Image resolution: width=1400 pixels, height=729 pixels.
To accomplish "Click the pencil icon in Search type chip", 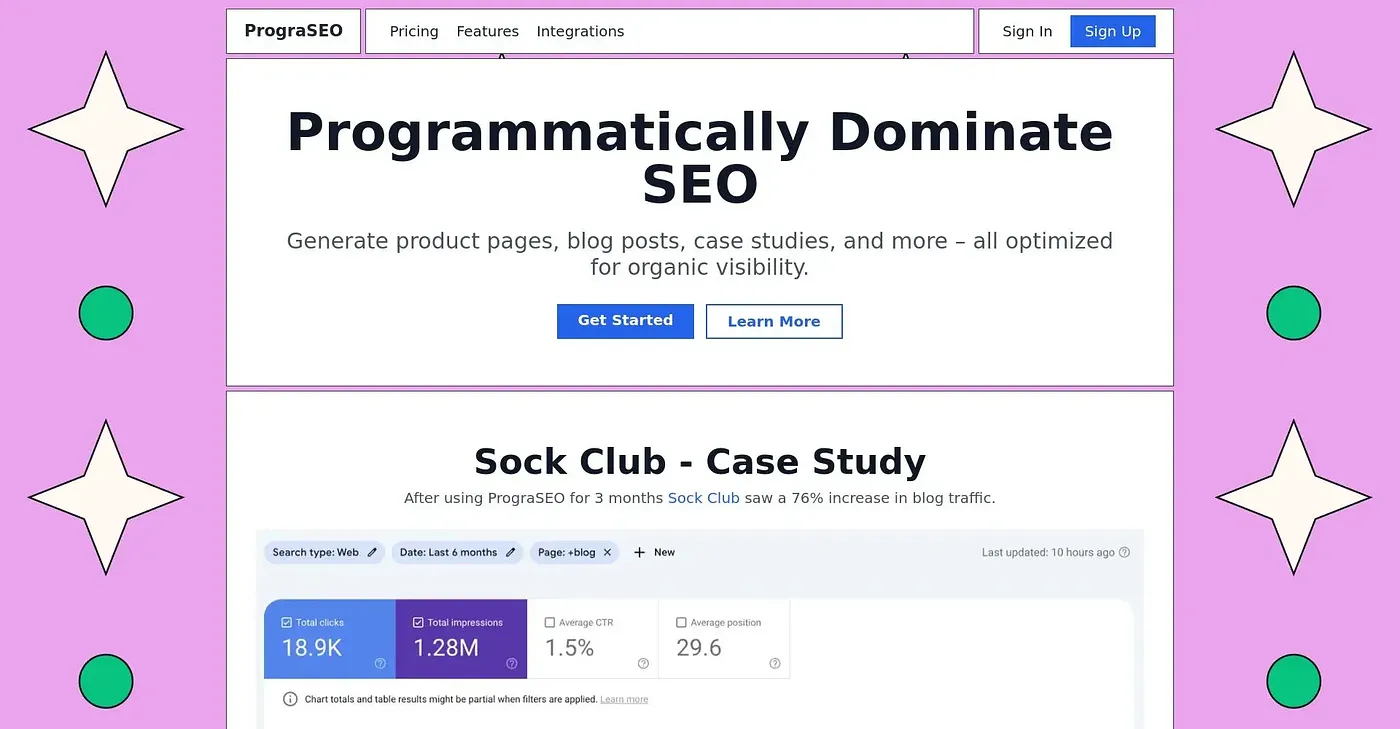I will point(372,552).
